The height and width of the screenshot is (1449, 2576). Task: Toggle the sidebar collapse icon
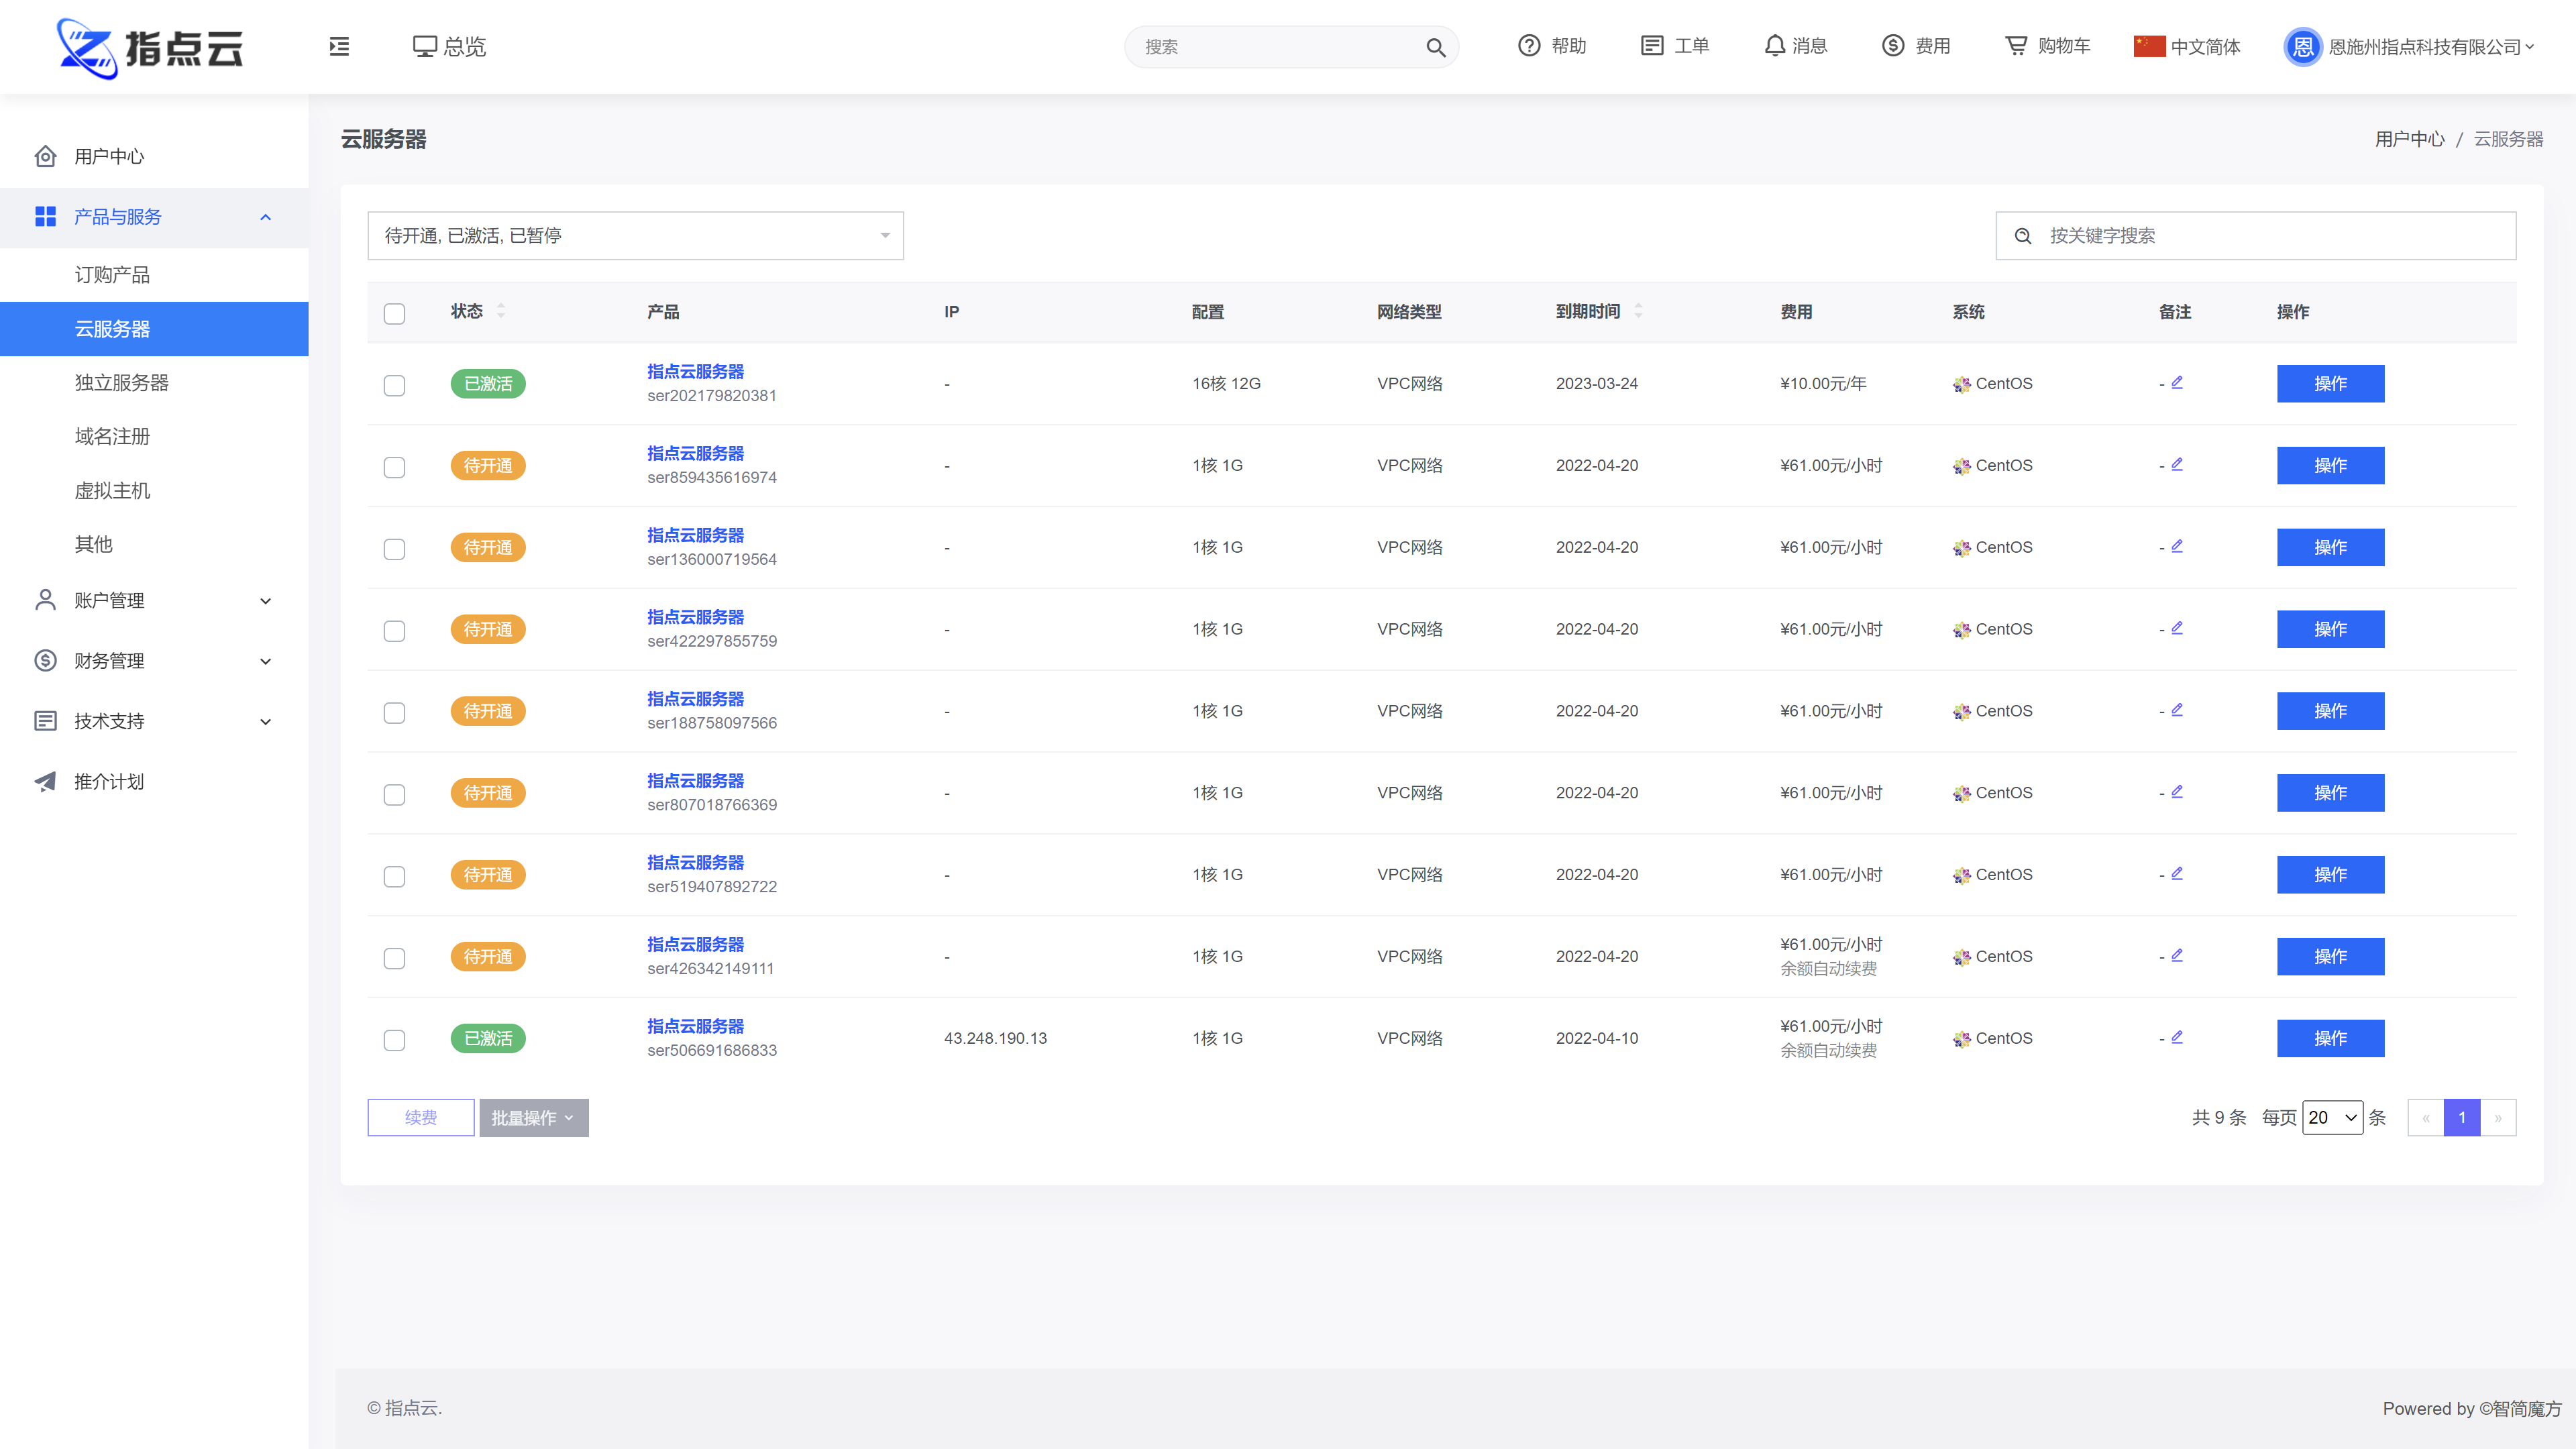[x=339, y=46]
